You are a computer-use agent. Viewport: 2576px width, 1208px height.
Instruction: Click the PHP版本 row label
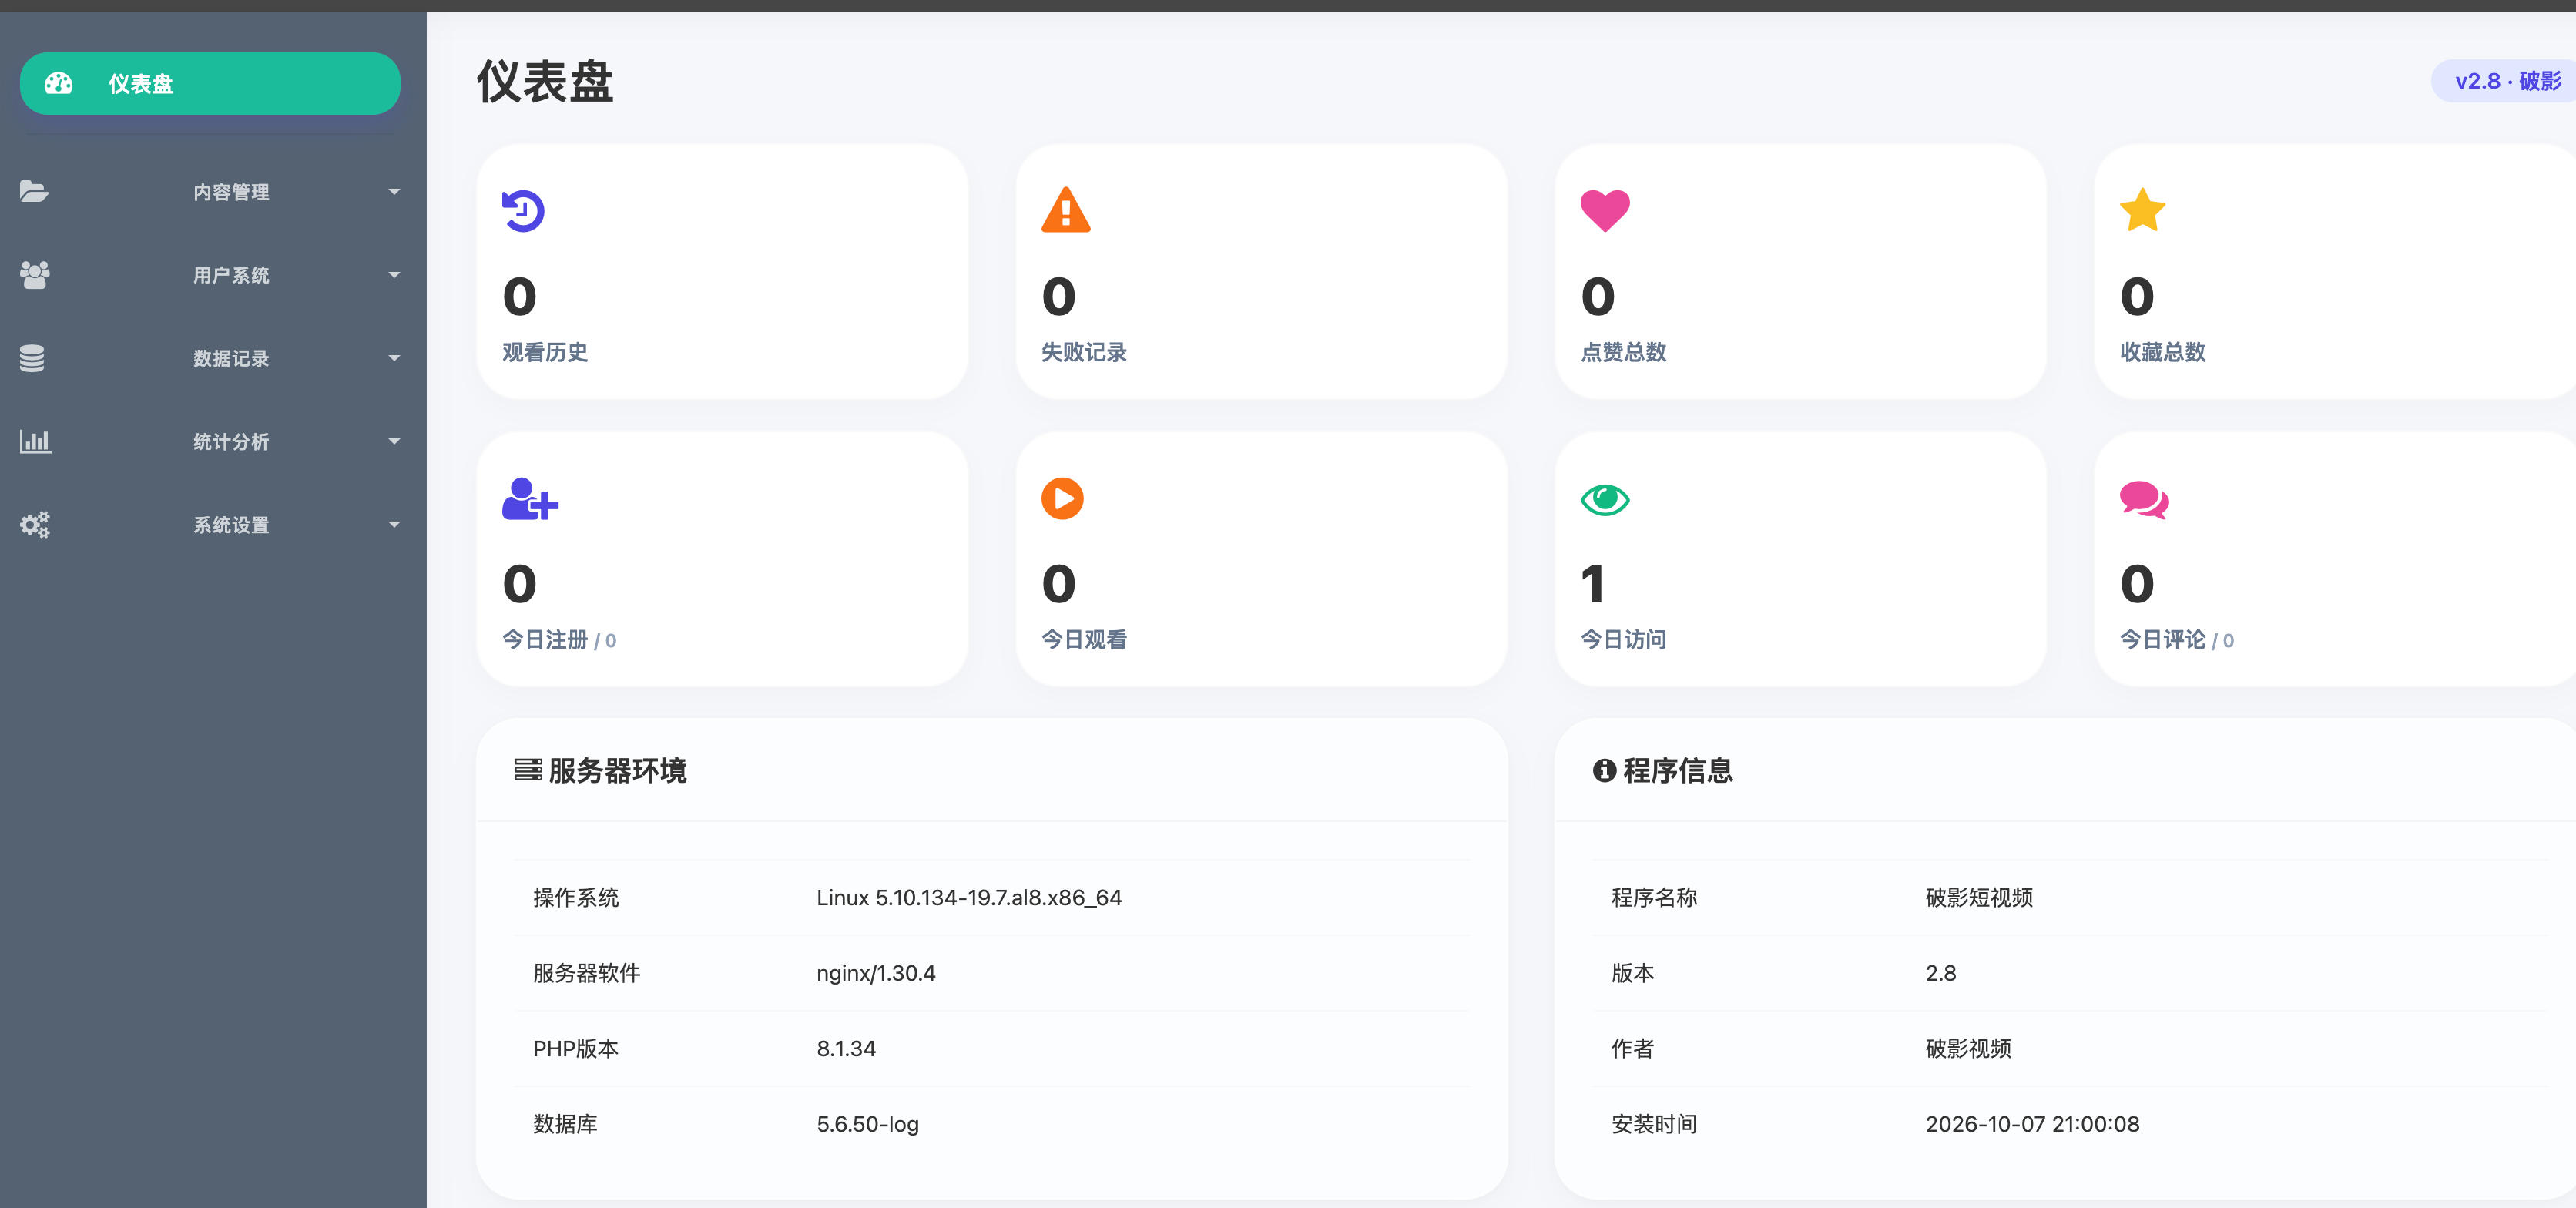point(575,1048)
